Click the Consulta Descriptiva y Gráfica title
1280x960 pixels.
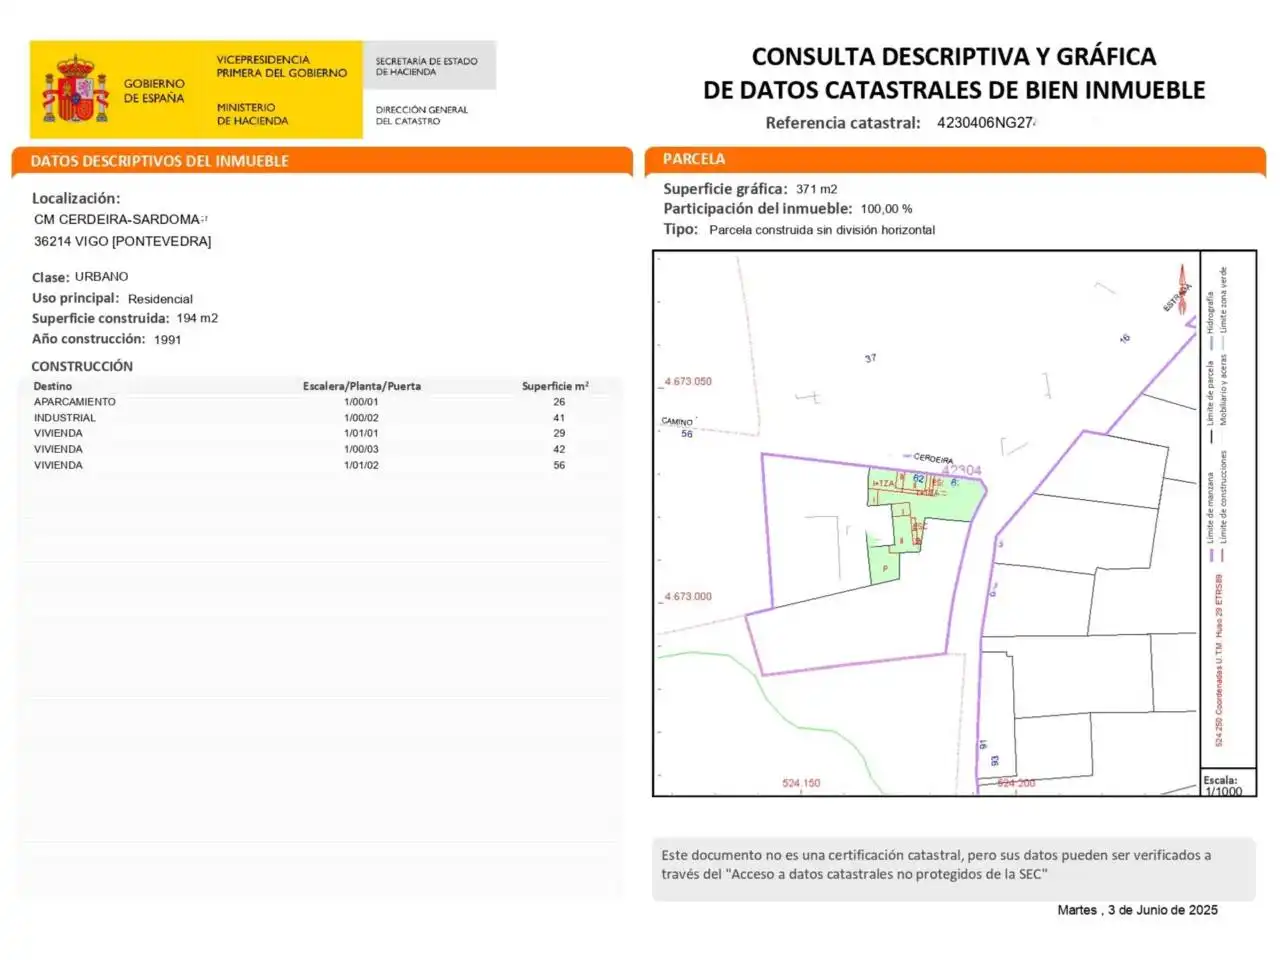click(x=954, y=73)
